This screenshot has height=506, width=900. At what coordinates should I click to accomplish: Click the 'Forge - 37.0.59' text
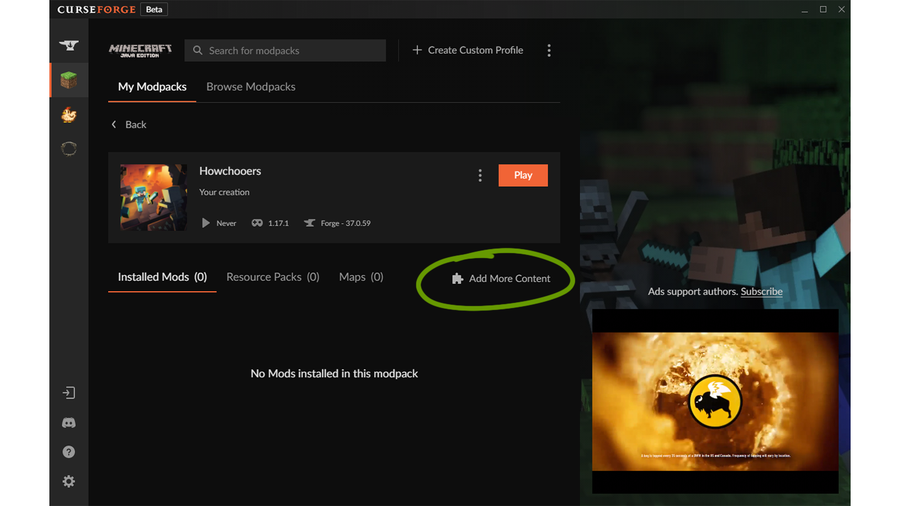[x=346, y=223]
